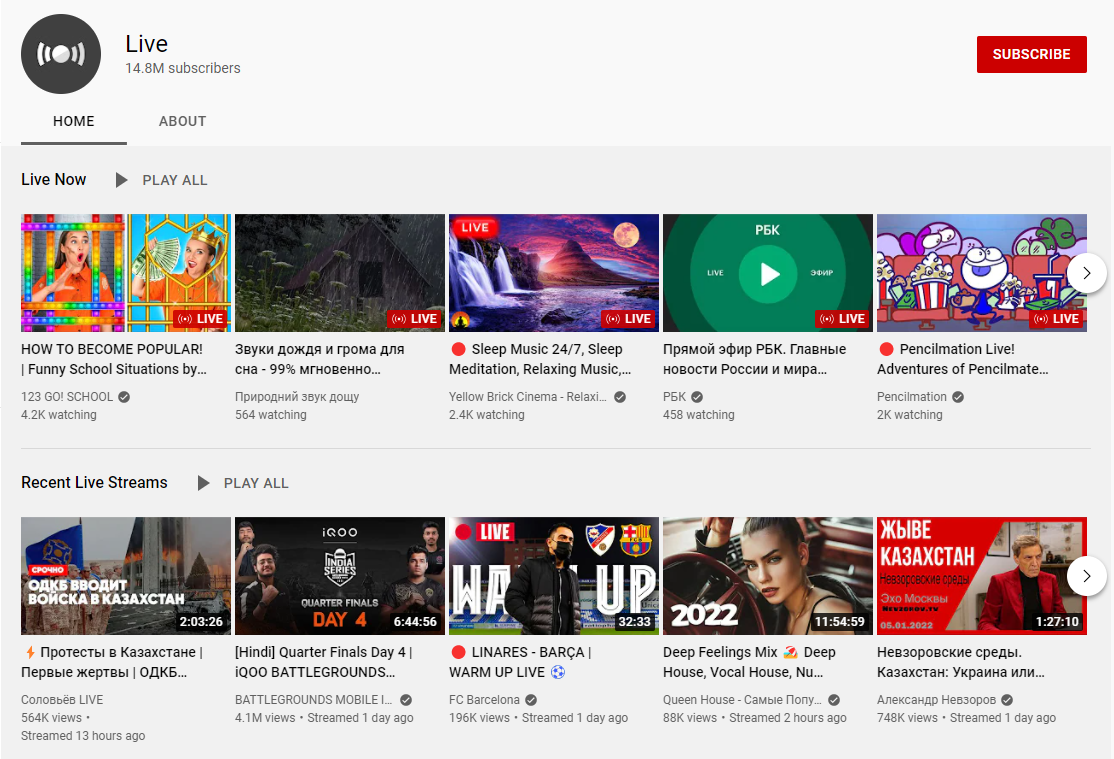Image resolution: width=1114 pixels, height=759 pixels.
Task: Click the LIVE badge on the rain sounds thumbnail
Action: (x=414, y=318)
